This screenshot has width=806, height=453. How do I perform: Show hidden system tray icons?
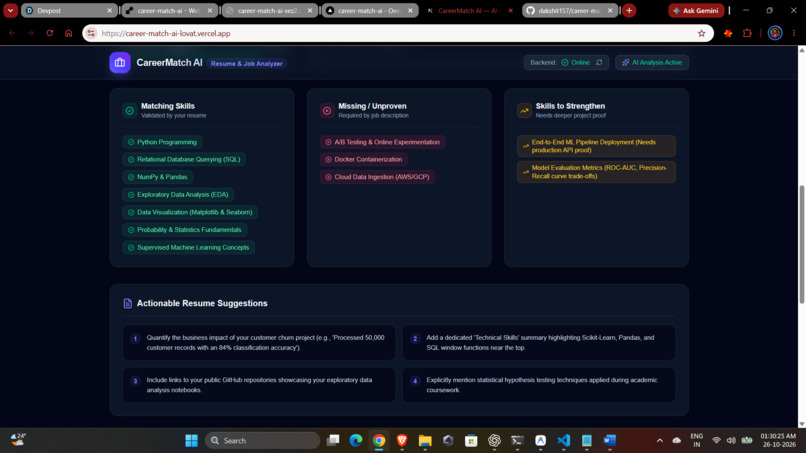[660, 441]
